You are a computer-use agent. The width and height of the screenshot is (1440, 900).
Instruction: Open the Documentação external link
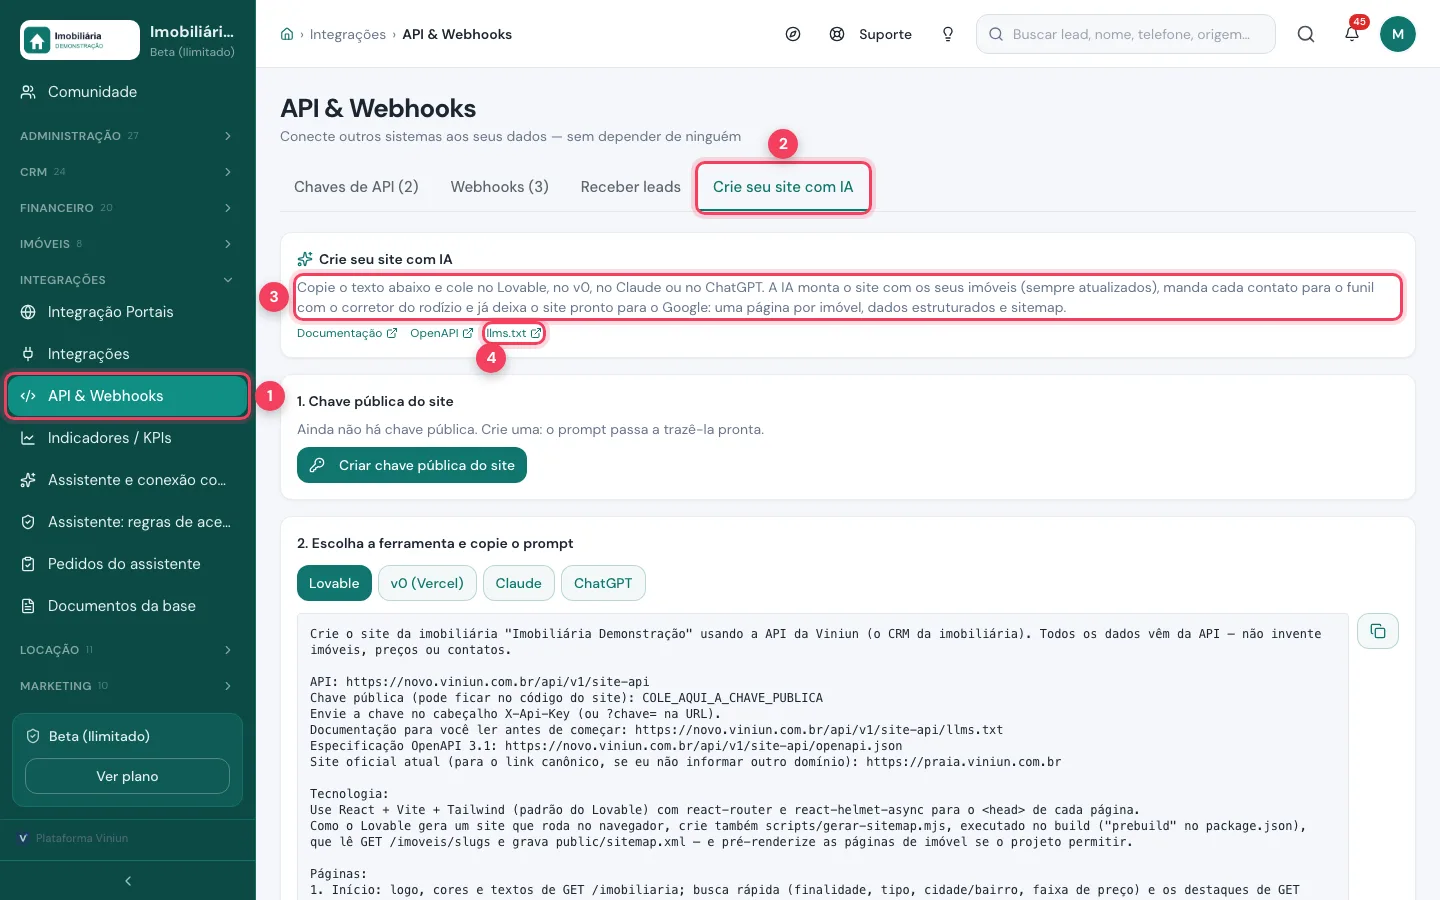[x=347, y=333]
